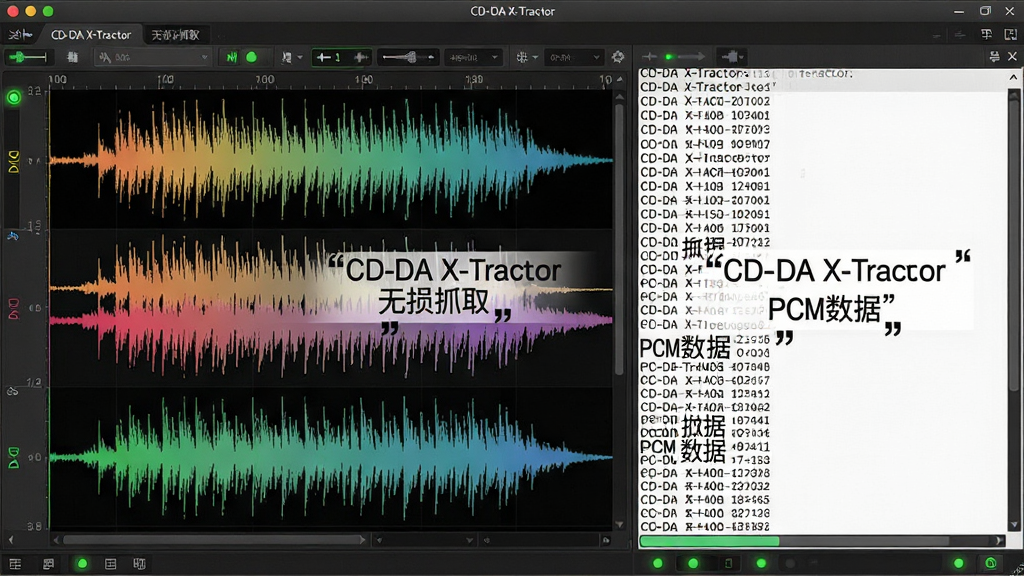The width and height of the screenshot is (1024, 576).
Task: Open the combo box with the pencil icon
Action: (x=152, y=57)
